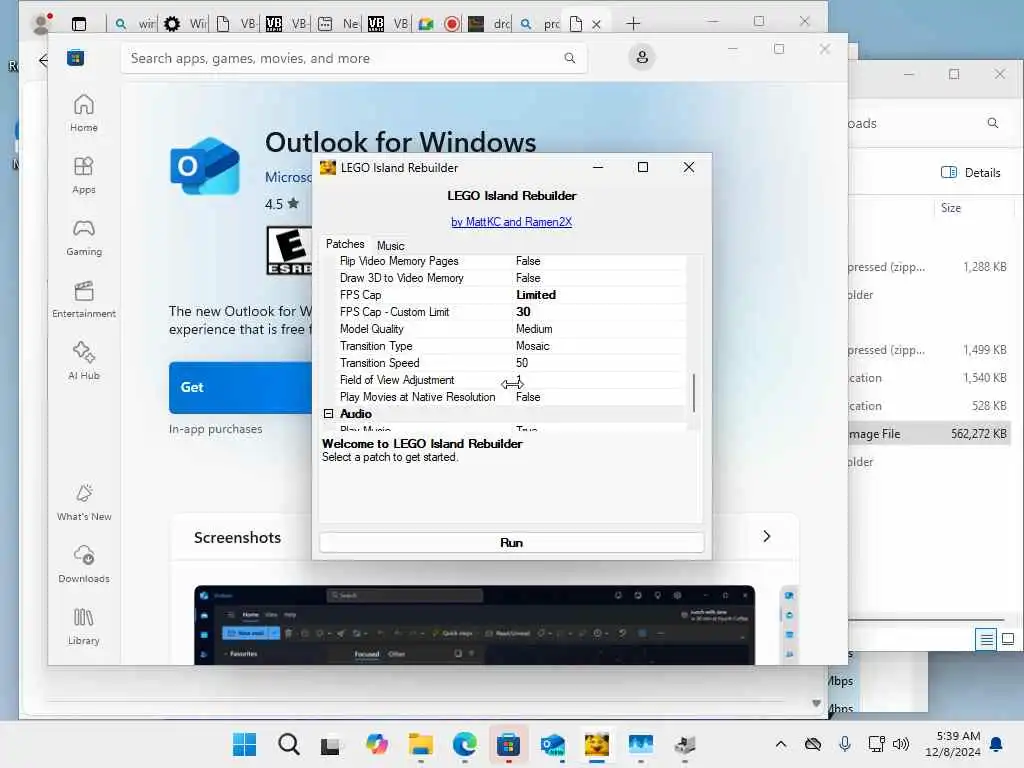Open Library in the Store sidebar

tap(84, 626)
